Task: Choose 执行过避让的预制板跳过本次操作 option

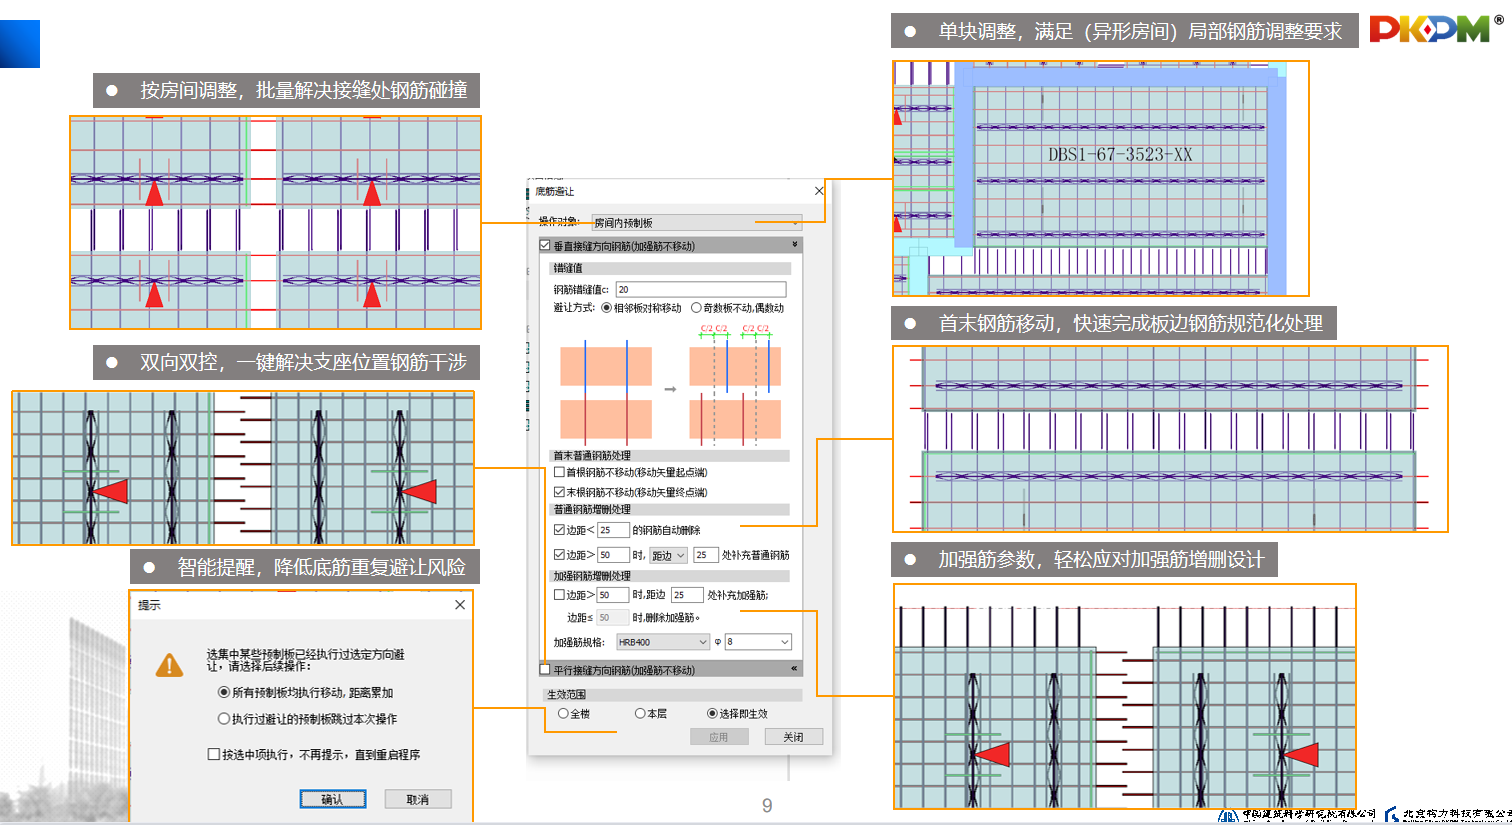Action: click(224, 719)
